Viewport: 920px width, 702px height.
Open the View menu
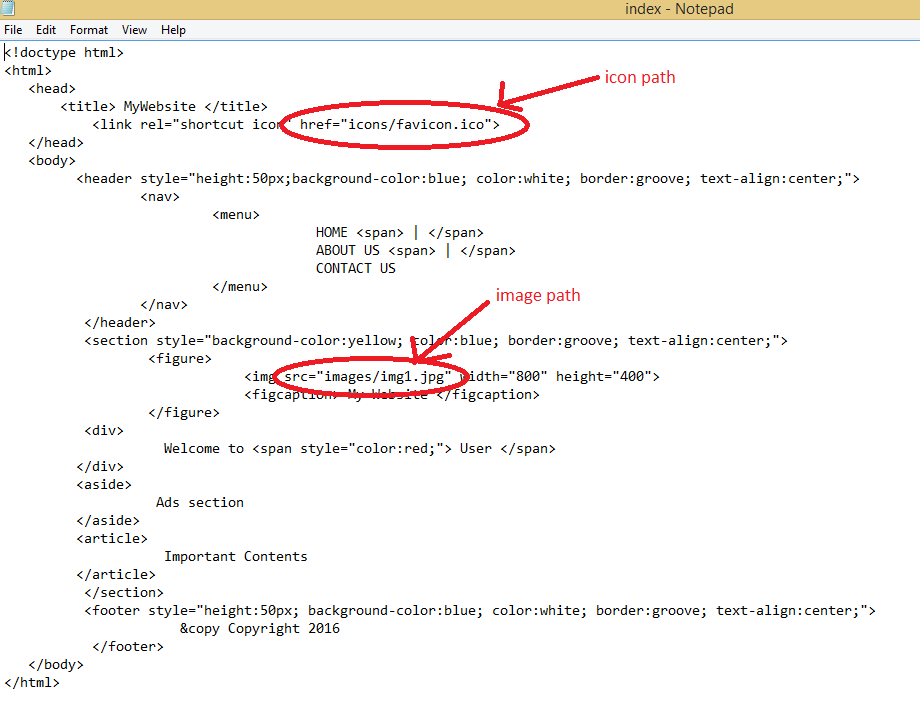click(x=134, y=29)
